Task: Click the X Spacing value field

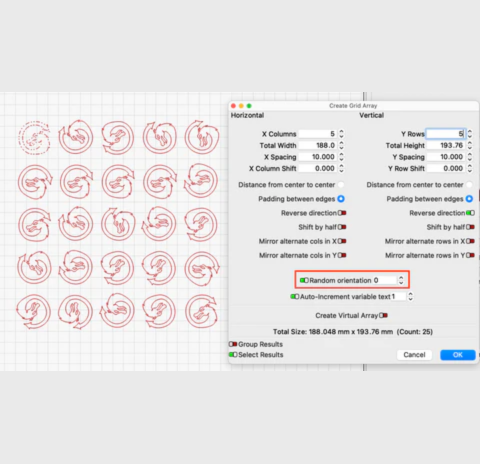Action: tap(317, 157)
